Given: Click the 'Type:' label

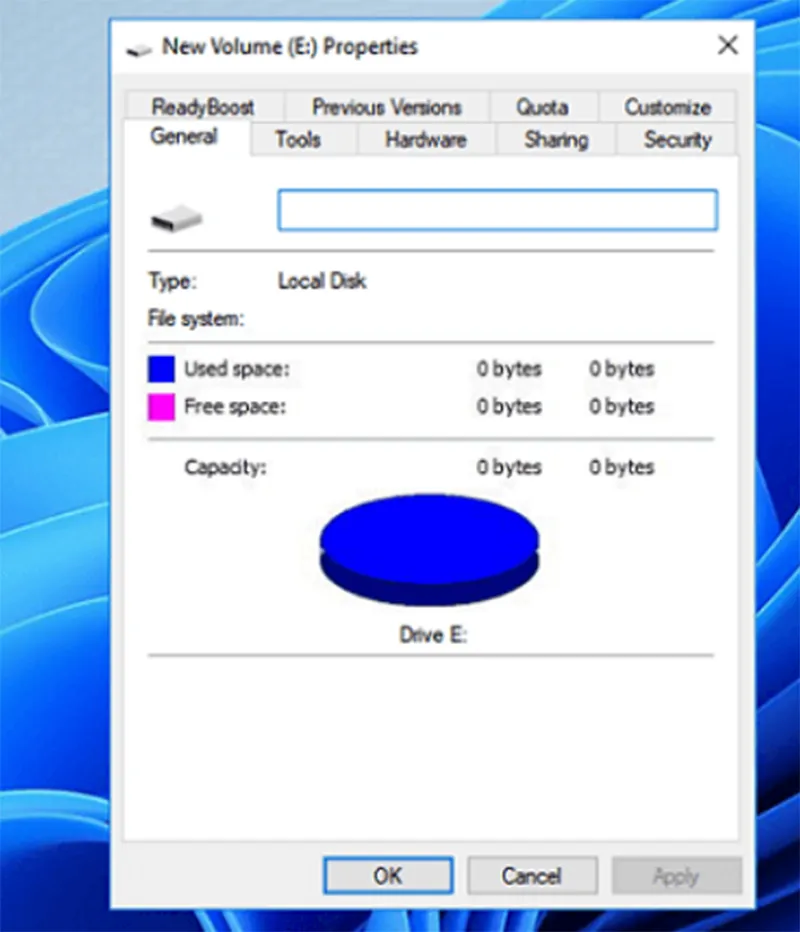Looking at the screenshot, I should [x=172, y=281].
